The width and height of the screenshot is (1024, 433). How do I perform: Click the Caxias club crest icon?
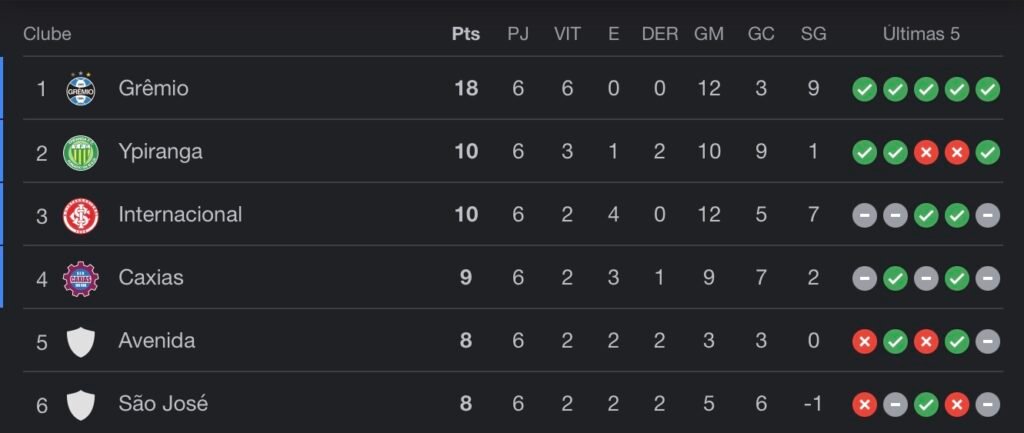pyautogui.click(x=80, y=278)
